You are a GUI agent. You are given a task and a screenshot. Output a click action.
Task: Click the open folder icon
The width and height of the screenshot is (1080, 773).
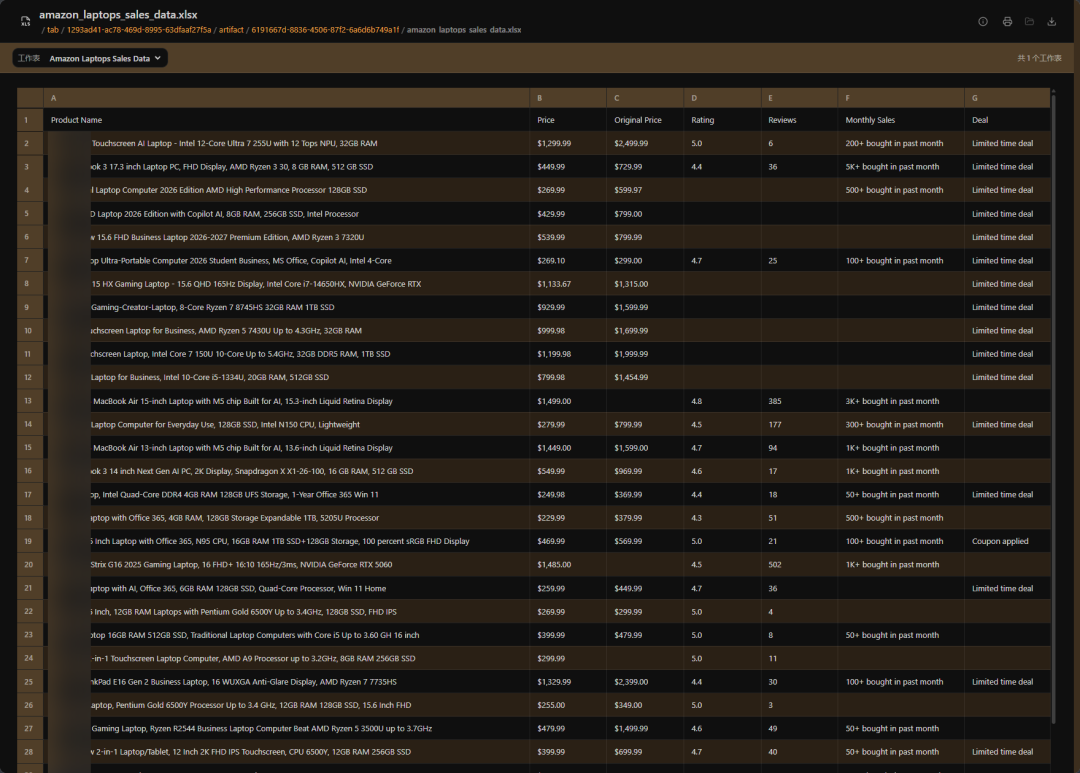(1029, 21)
